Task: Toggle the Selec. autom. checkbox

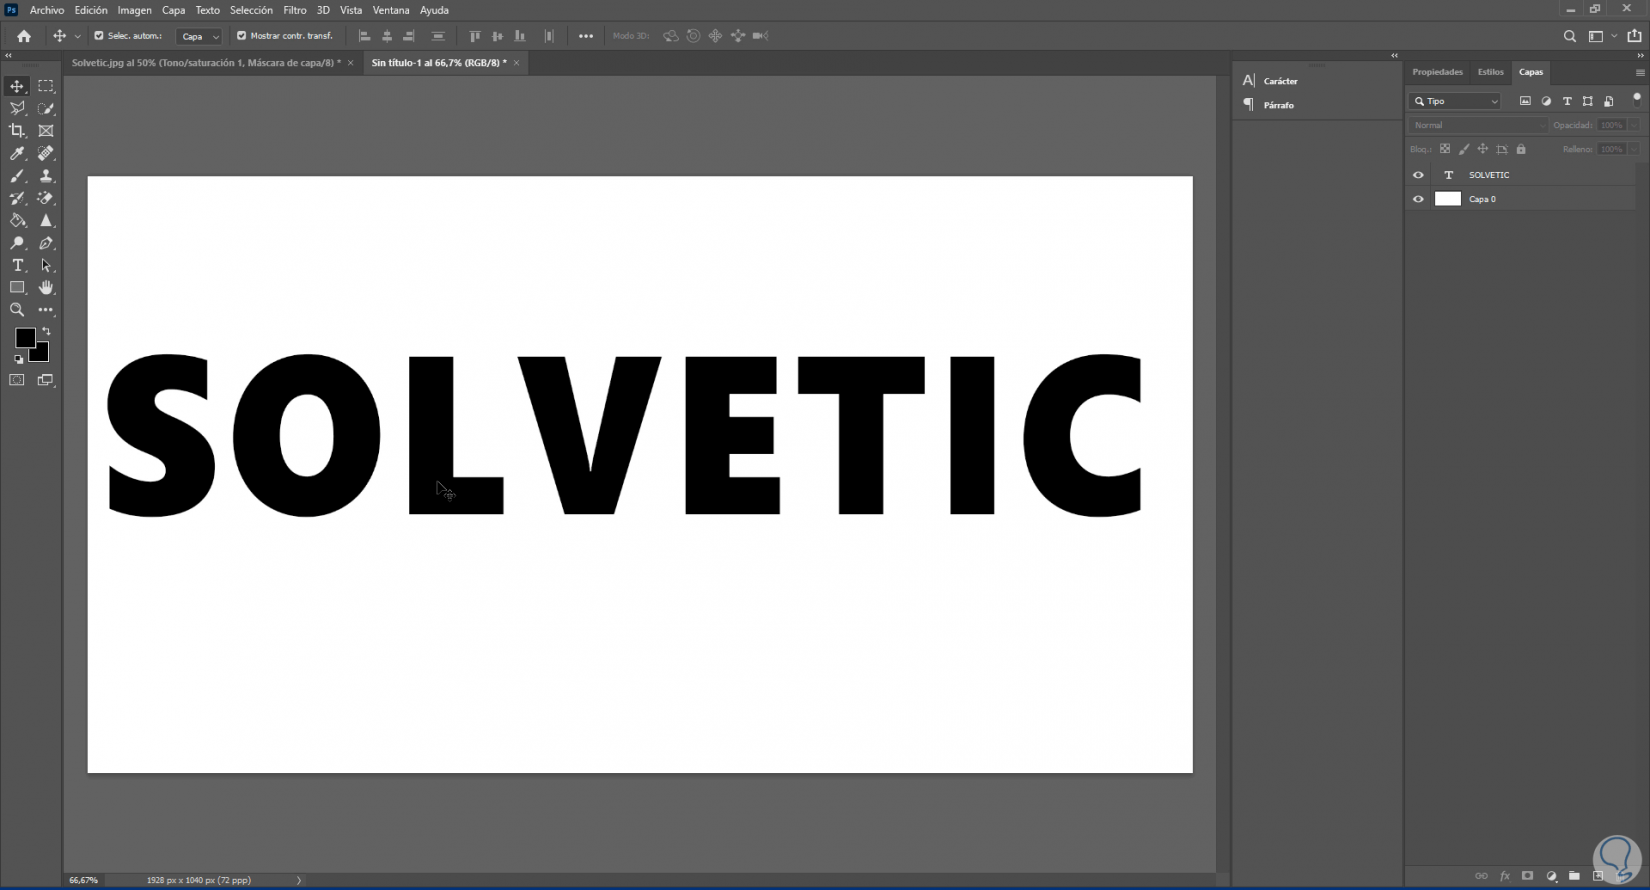Action: click(x=99, y=36)
